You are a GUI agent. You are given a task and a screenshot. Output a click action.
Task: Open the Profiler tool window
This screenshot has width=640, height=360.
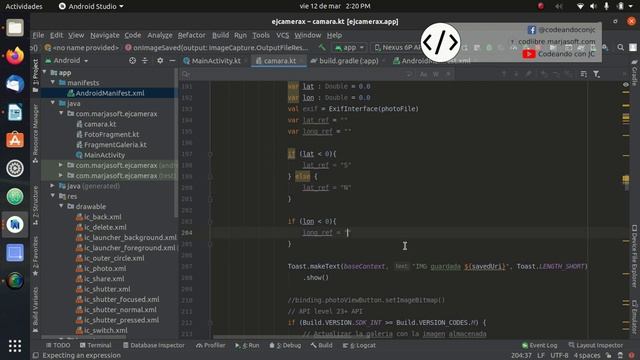click(x=211, y=345)
